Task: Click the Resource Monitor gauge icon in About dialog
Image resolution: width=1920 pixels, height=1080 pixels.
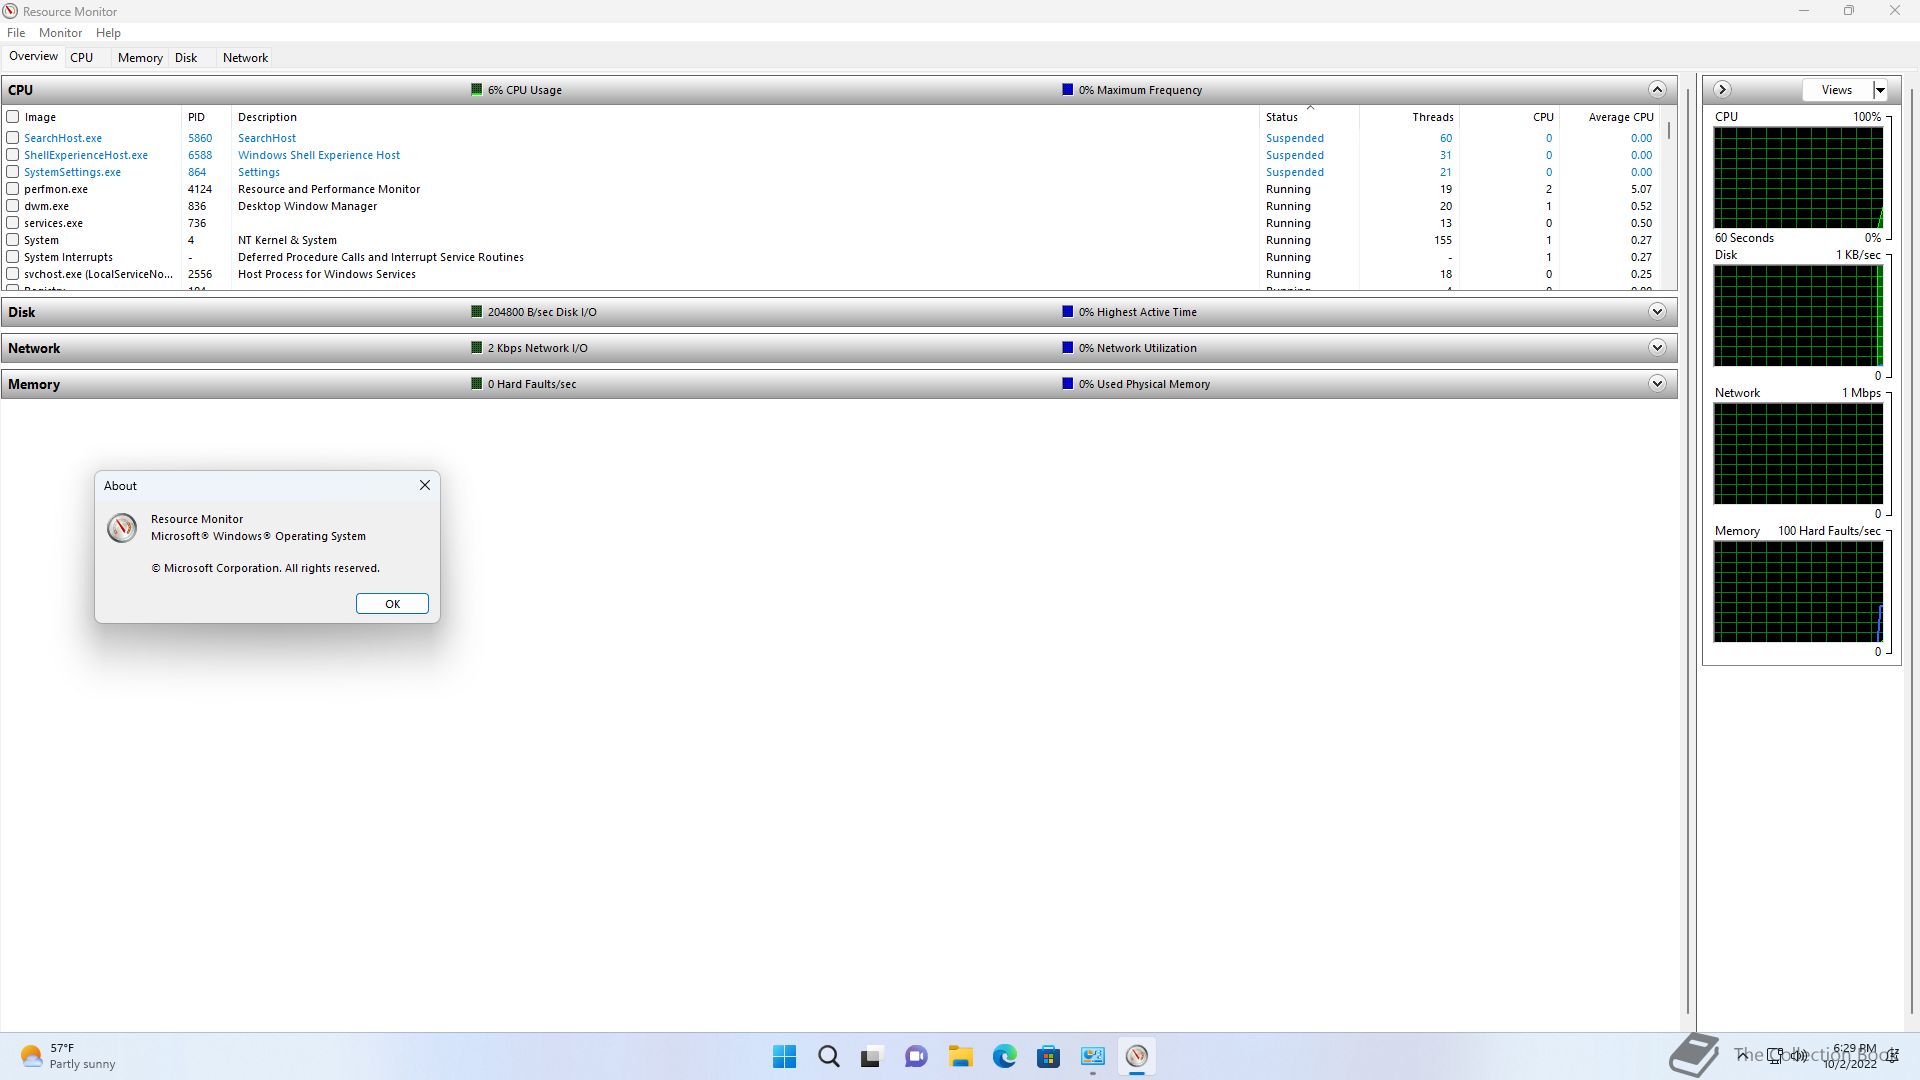Action: click(x=122, y=527)
